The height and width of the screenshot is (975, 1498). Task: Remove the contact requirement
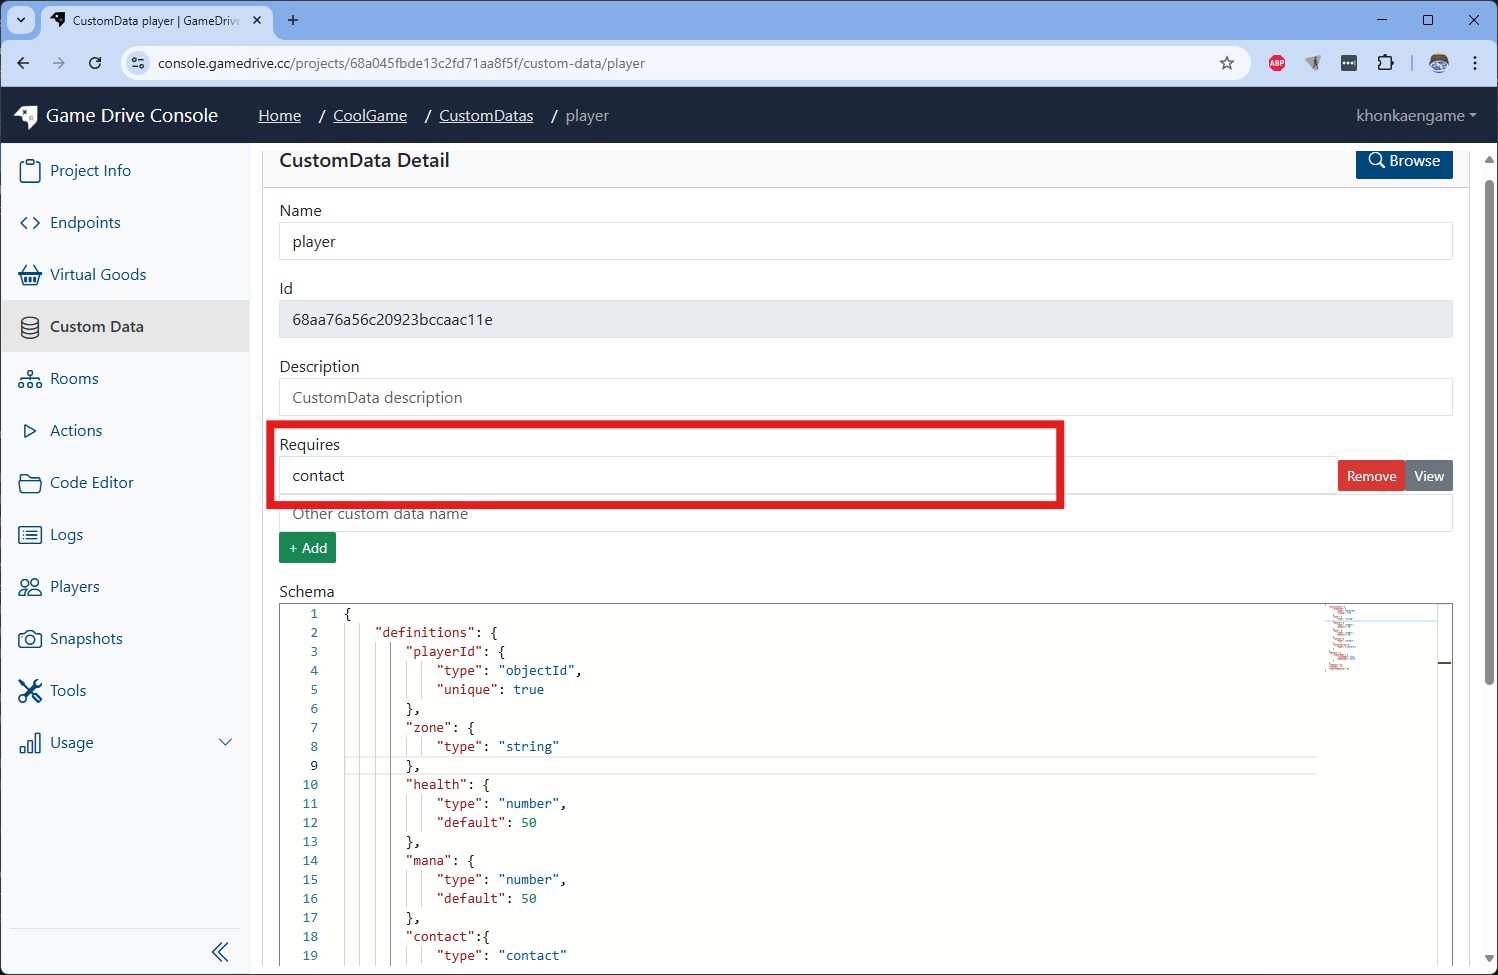click(1371, 475)
